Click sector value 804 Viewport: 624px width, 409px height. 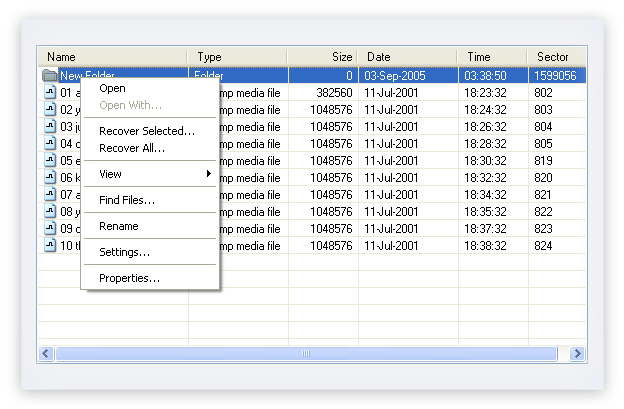point(543,127)
